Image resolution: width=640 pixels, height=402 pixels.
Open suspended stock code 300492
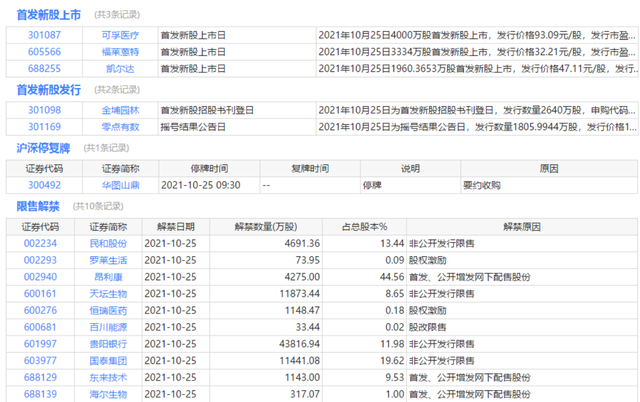44,185
